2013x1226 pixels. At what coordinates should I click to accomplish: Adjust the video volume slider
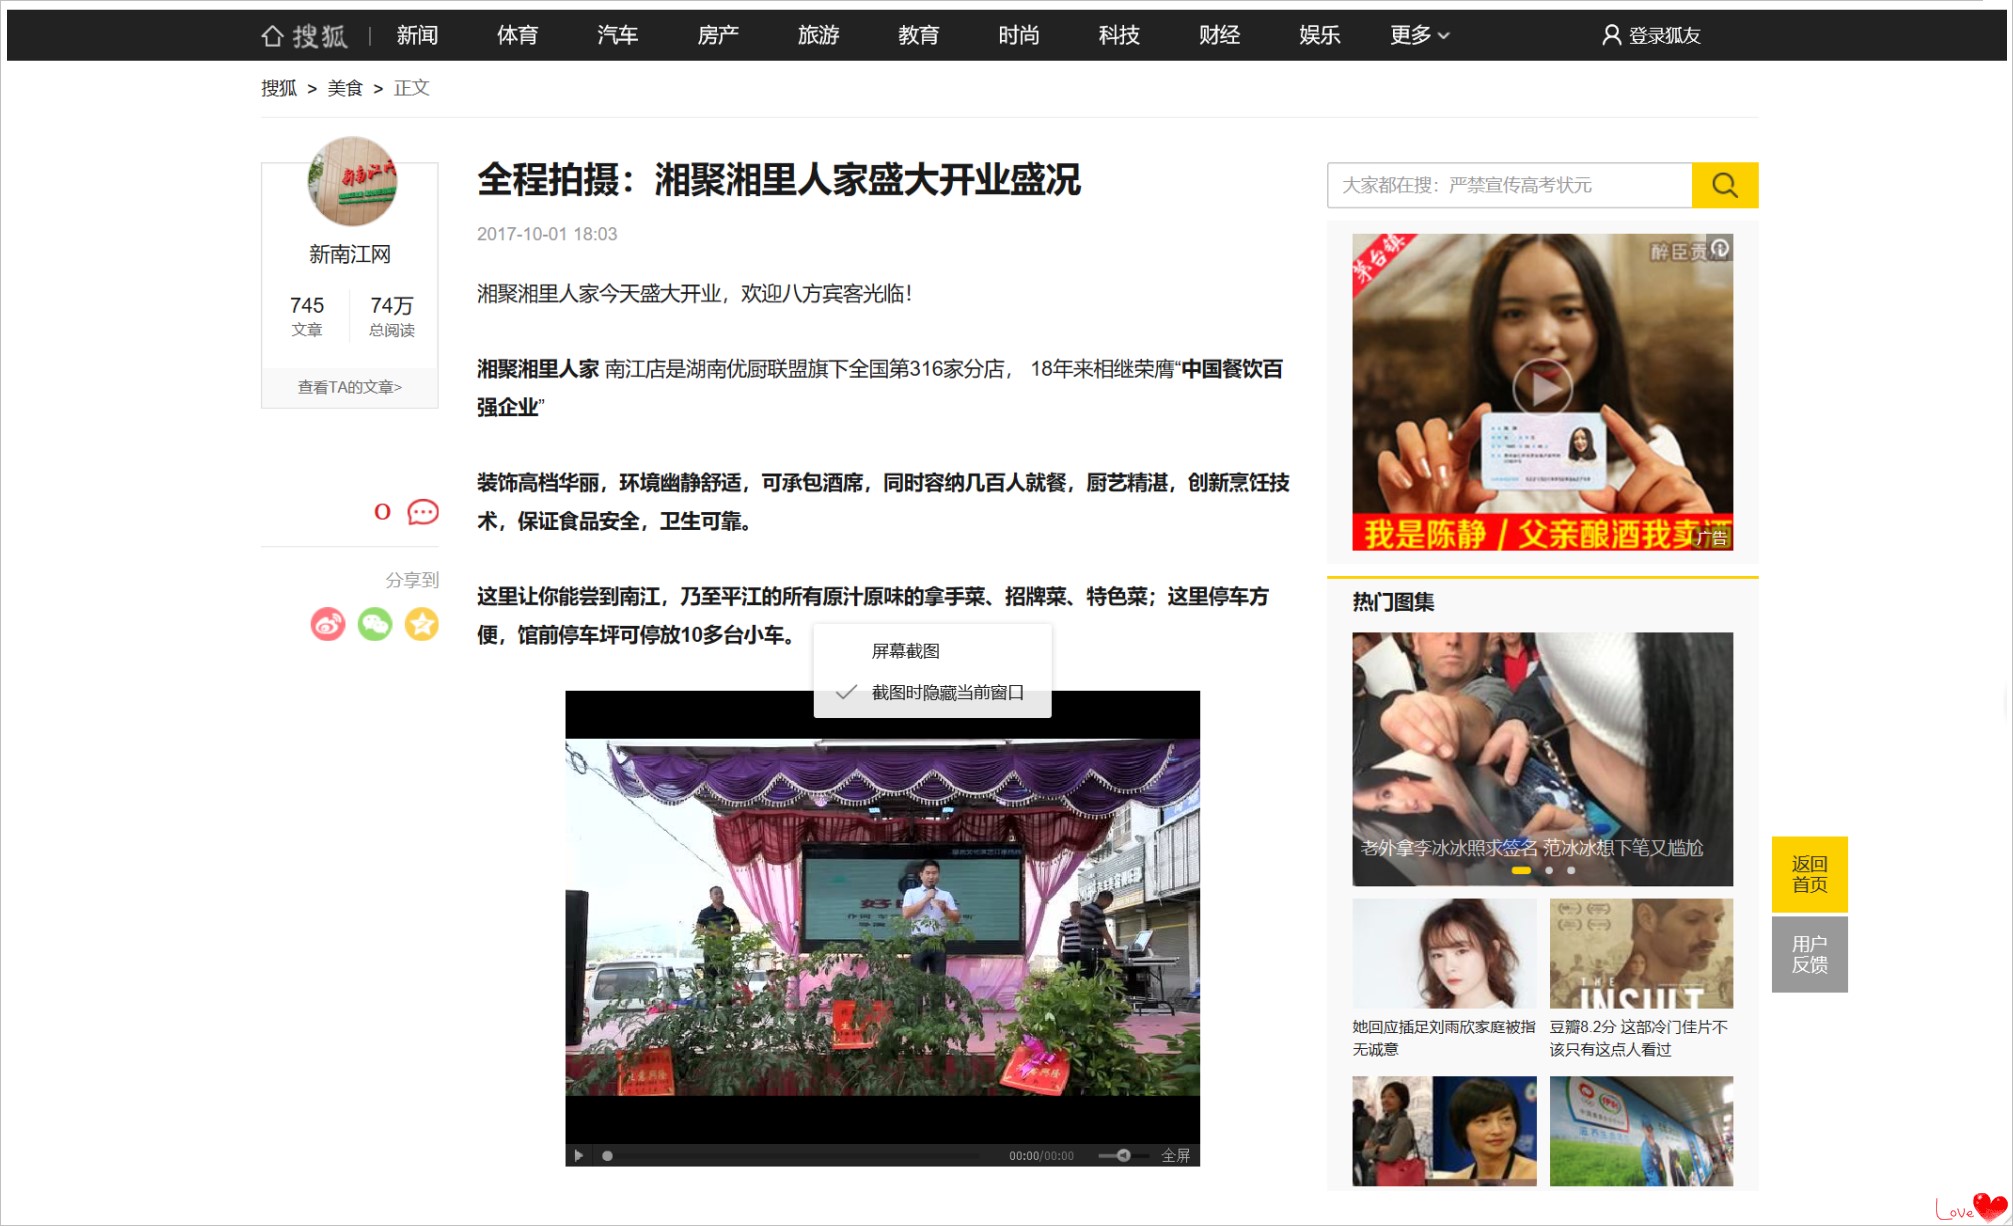tap(1122, 1155)
